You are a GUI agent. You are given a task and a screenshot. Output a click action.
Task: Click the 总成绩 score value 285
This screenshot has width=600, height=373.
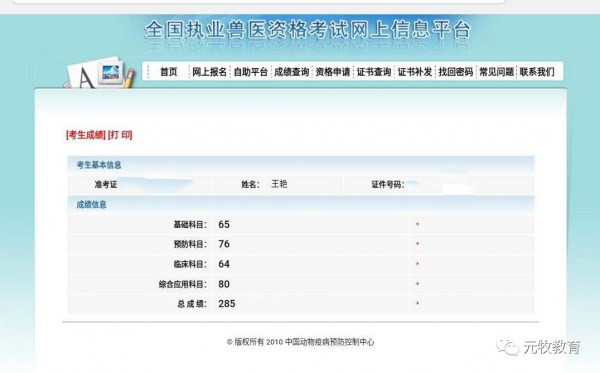[227, 304]
